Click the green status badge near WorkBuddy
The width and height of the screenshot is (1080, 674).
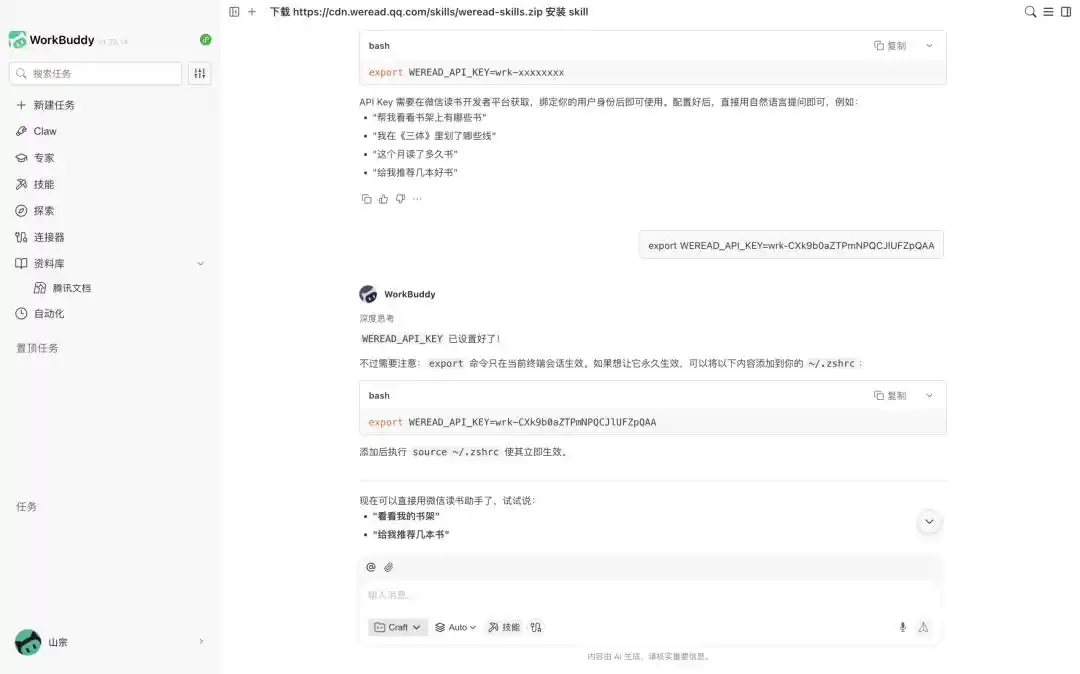coord(205,40)
